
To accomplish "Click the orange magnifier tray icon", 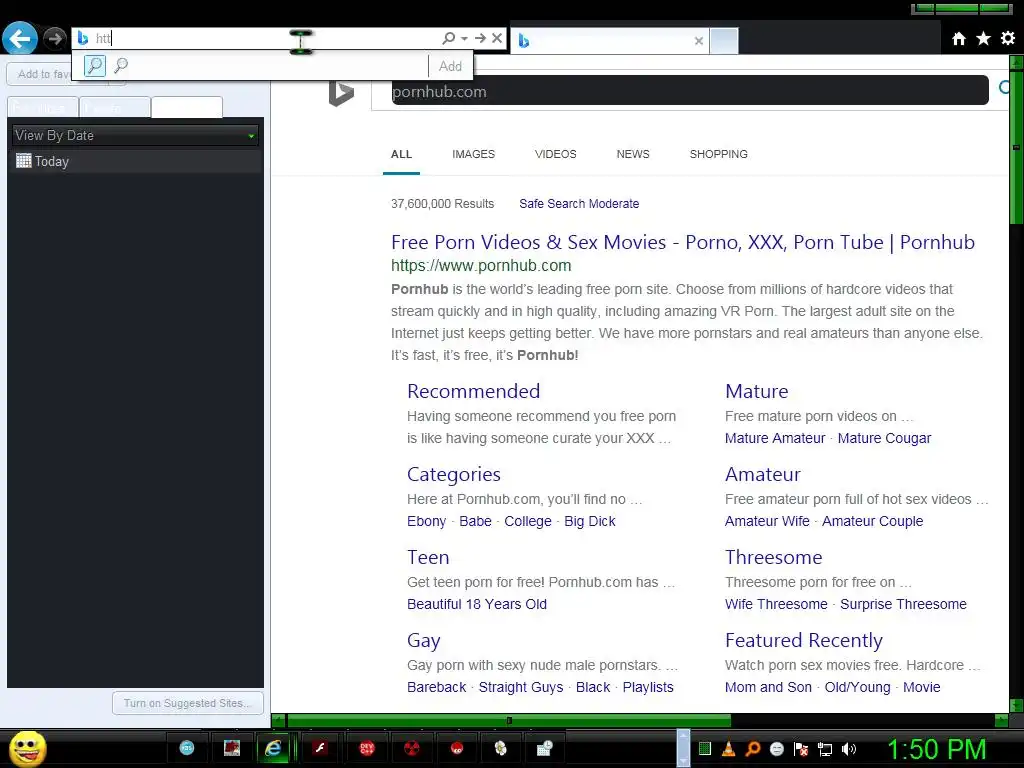I will [x=752, y=749].
